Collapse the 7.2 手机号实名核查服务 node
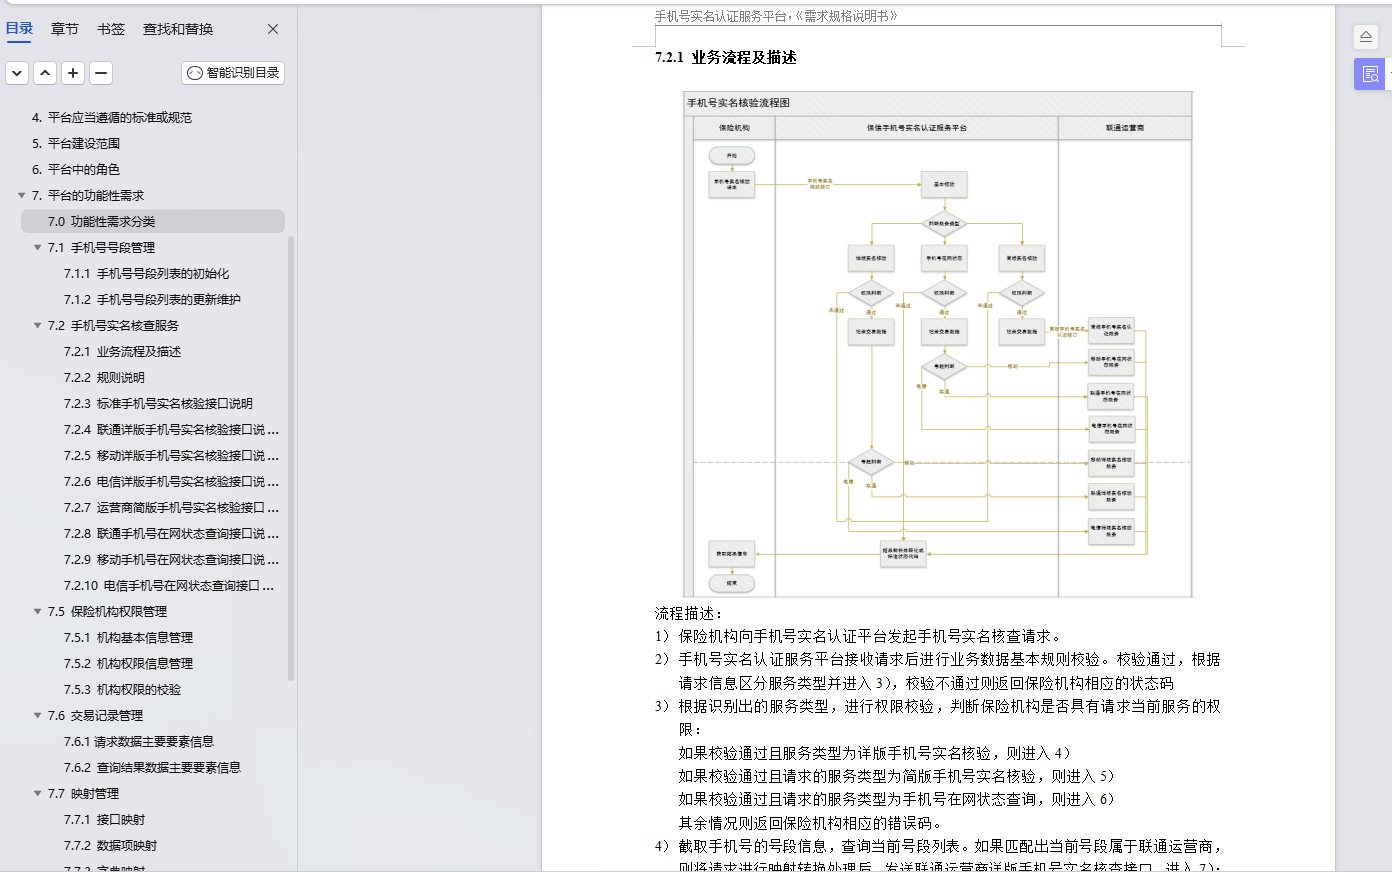The image size is (1392, 872). pos(38,325)
